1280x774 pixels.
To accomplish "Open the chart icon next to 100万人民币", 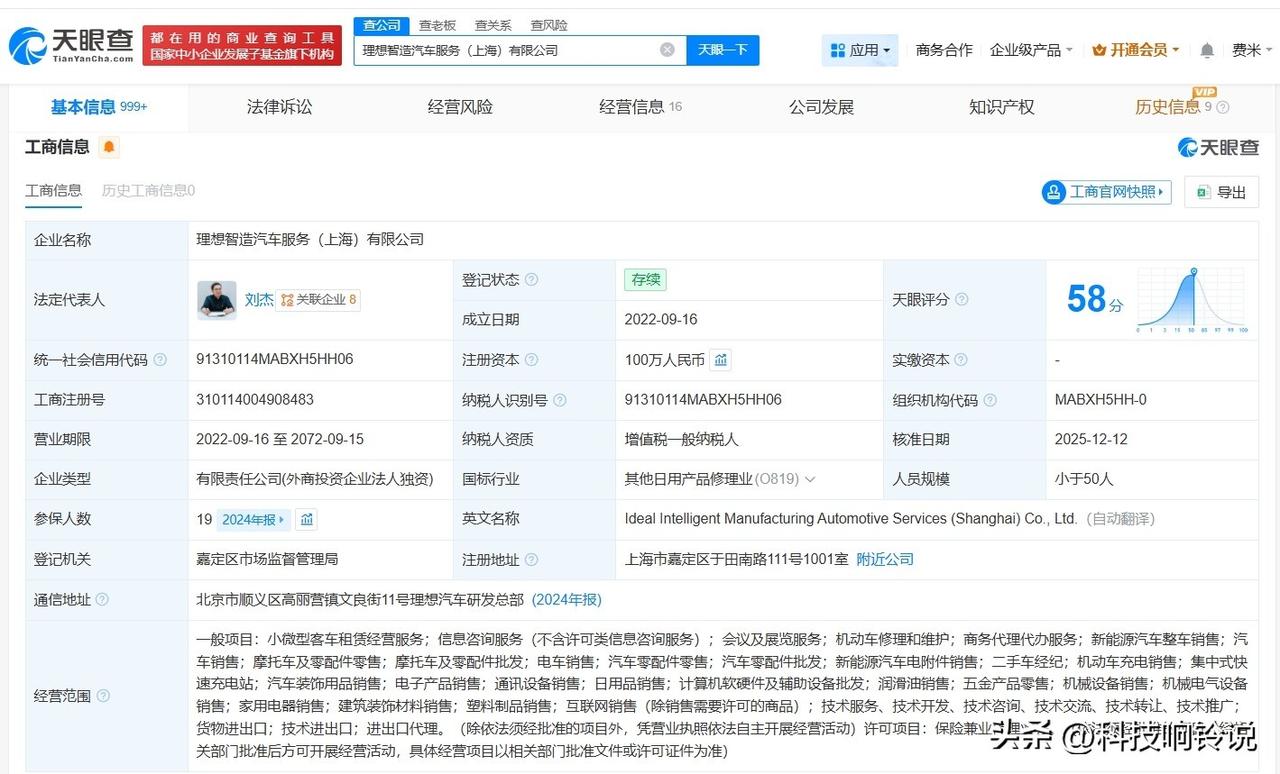I will point(720,360).
